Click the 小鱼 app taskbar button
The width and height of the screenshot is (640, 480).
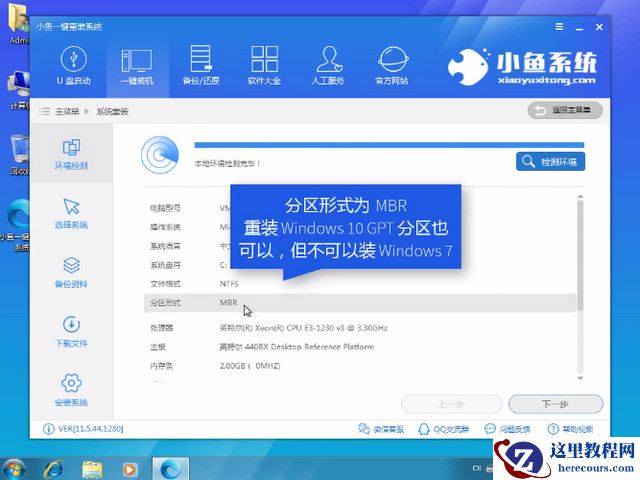pyautogui.click(x=171, y=469)
